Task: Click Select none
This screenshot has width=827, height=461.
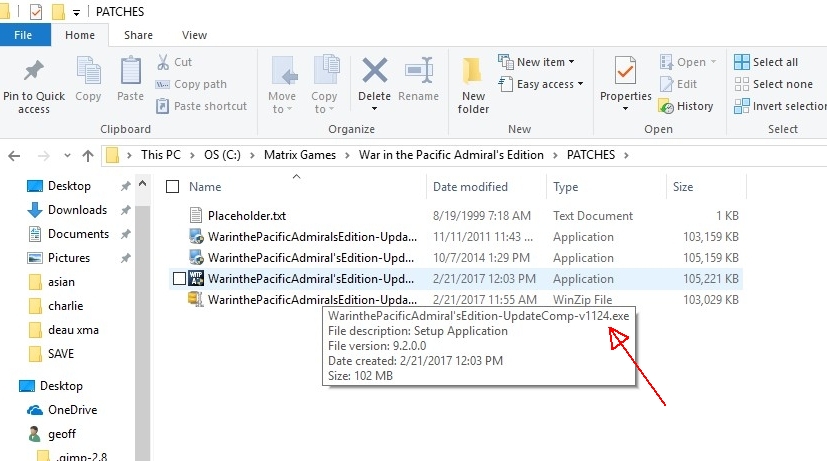Action: [x=773, y=84]
